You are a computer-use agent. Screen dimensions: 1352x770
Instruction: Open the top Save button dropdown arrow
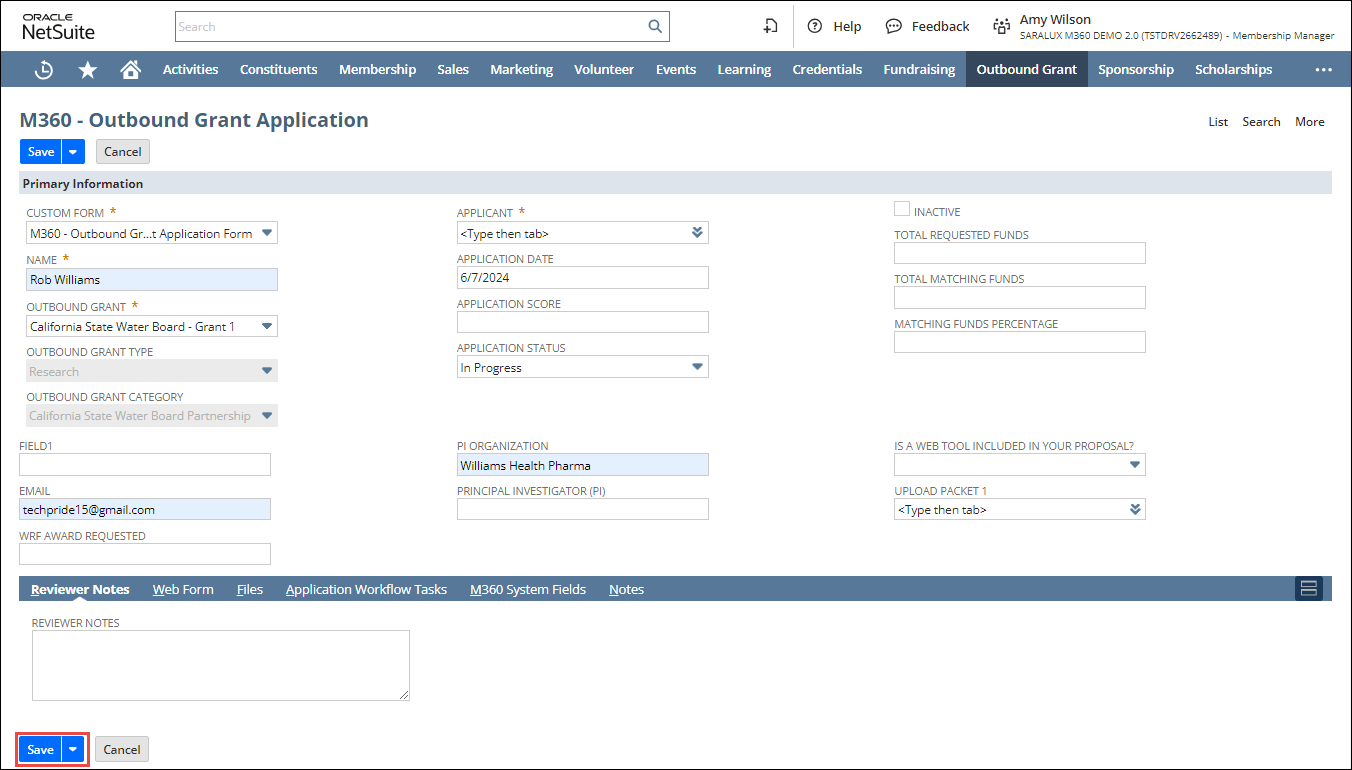[73, 152]
